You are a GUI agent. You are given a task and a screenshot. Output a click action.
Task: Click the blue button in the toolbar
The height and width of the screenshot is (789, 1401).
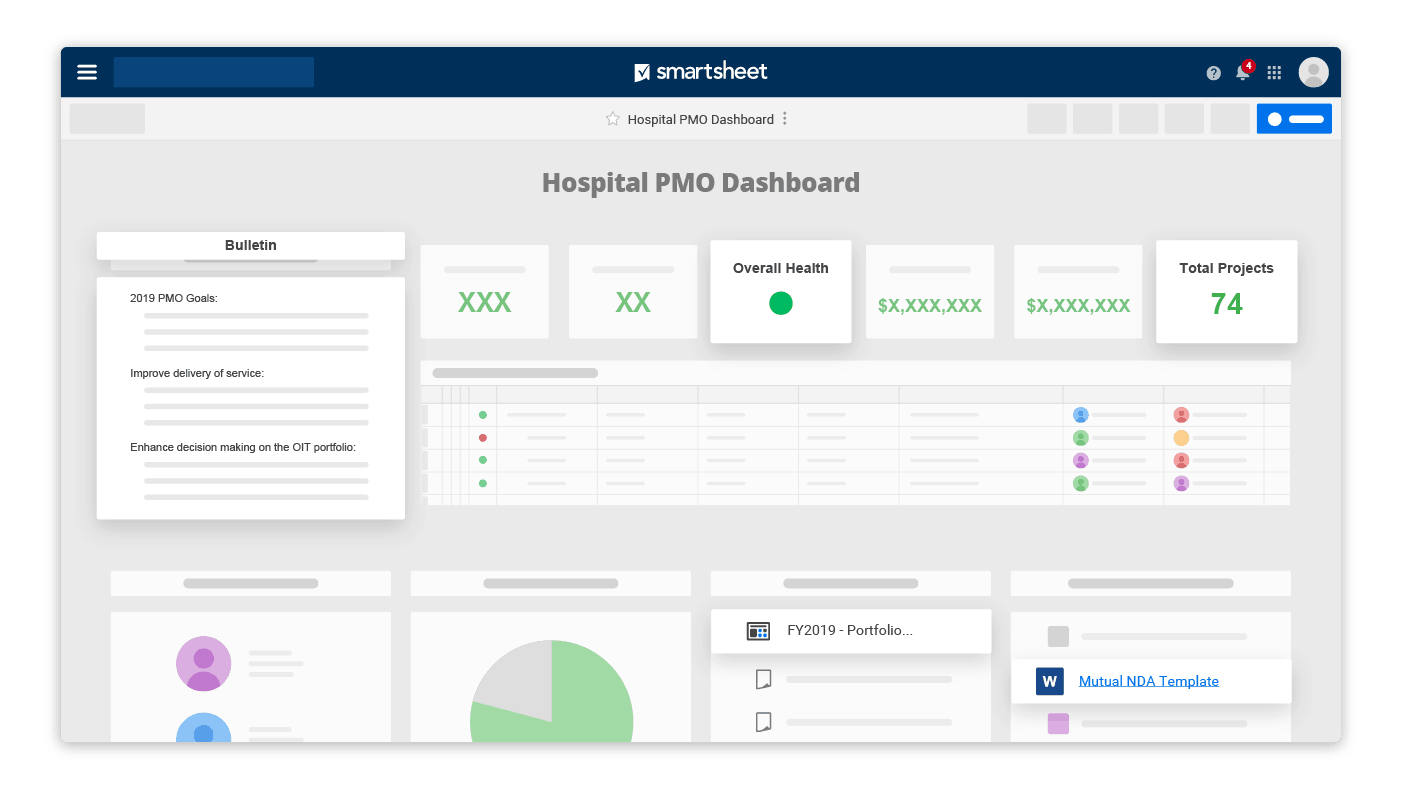click(x=1294, y=119)
